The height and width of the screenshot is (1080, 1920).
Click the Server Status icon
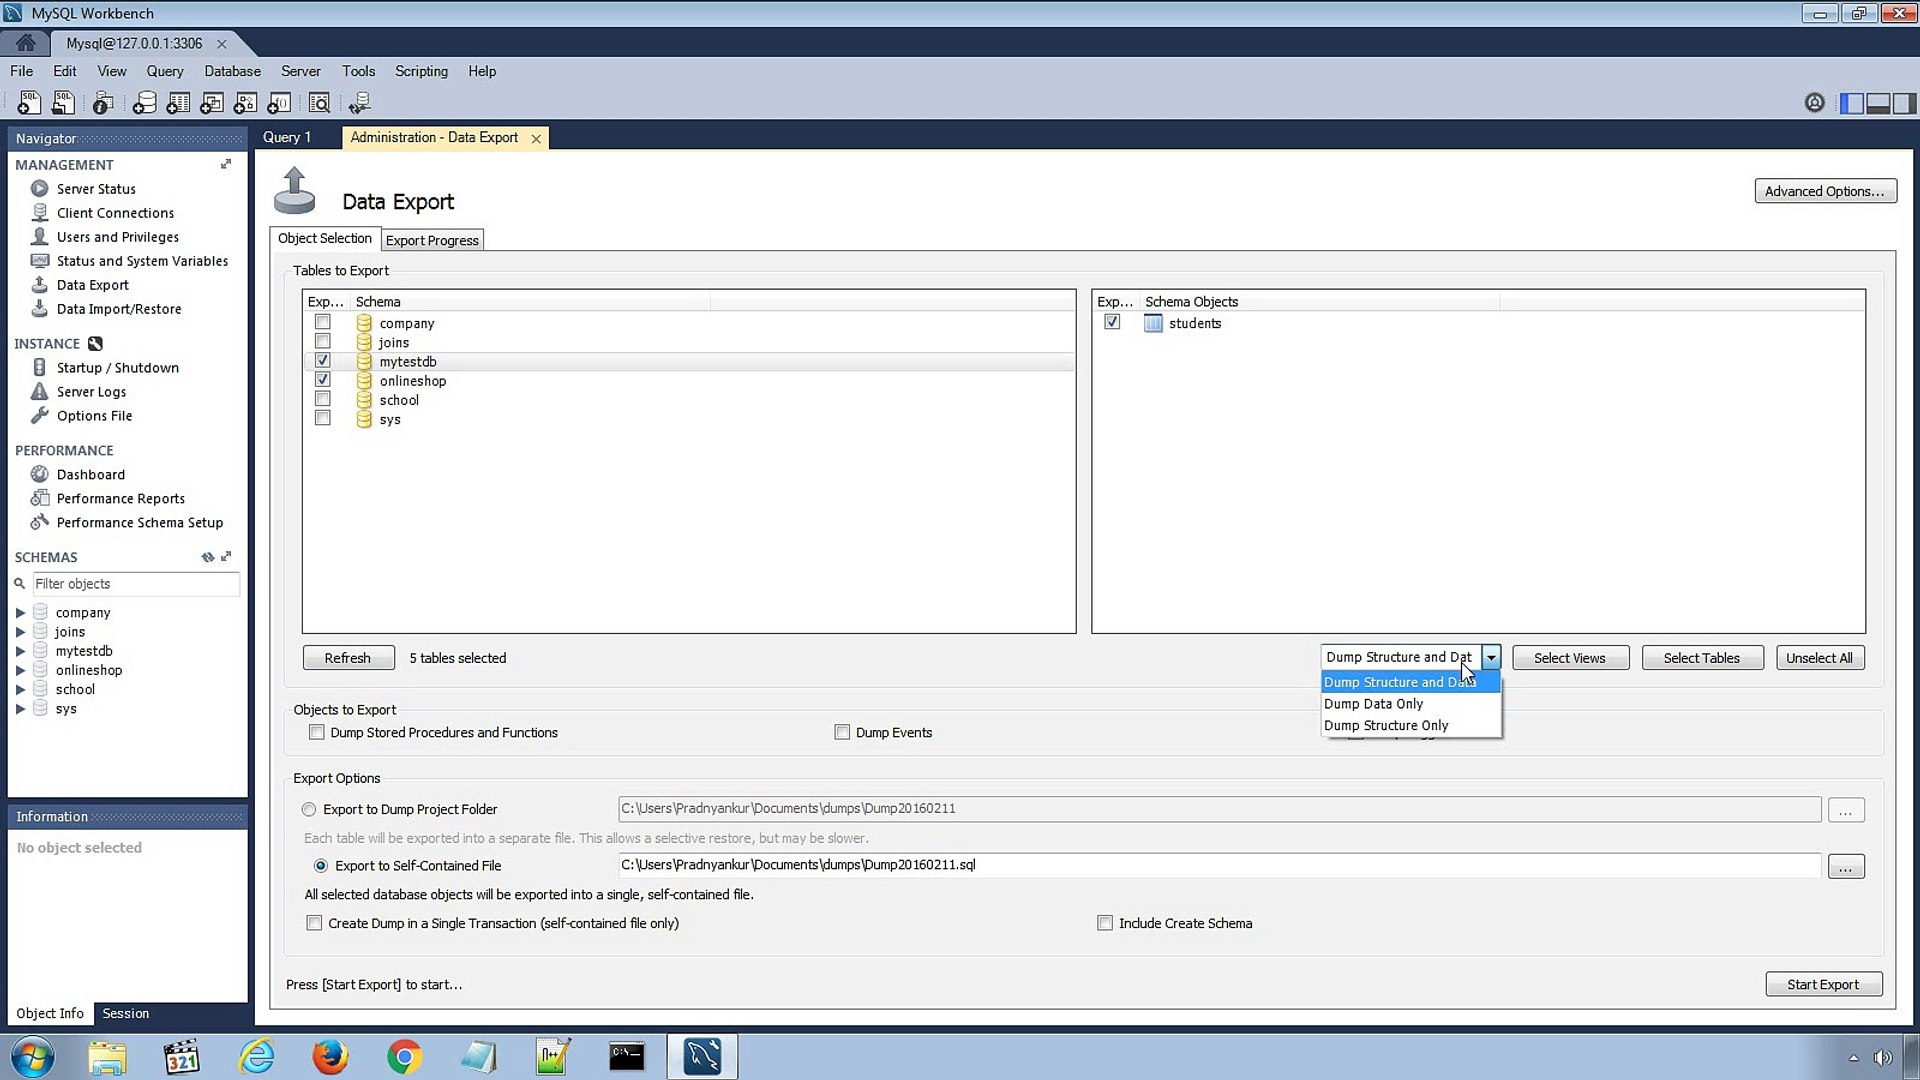click(38, 189)
